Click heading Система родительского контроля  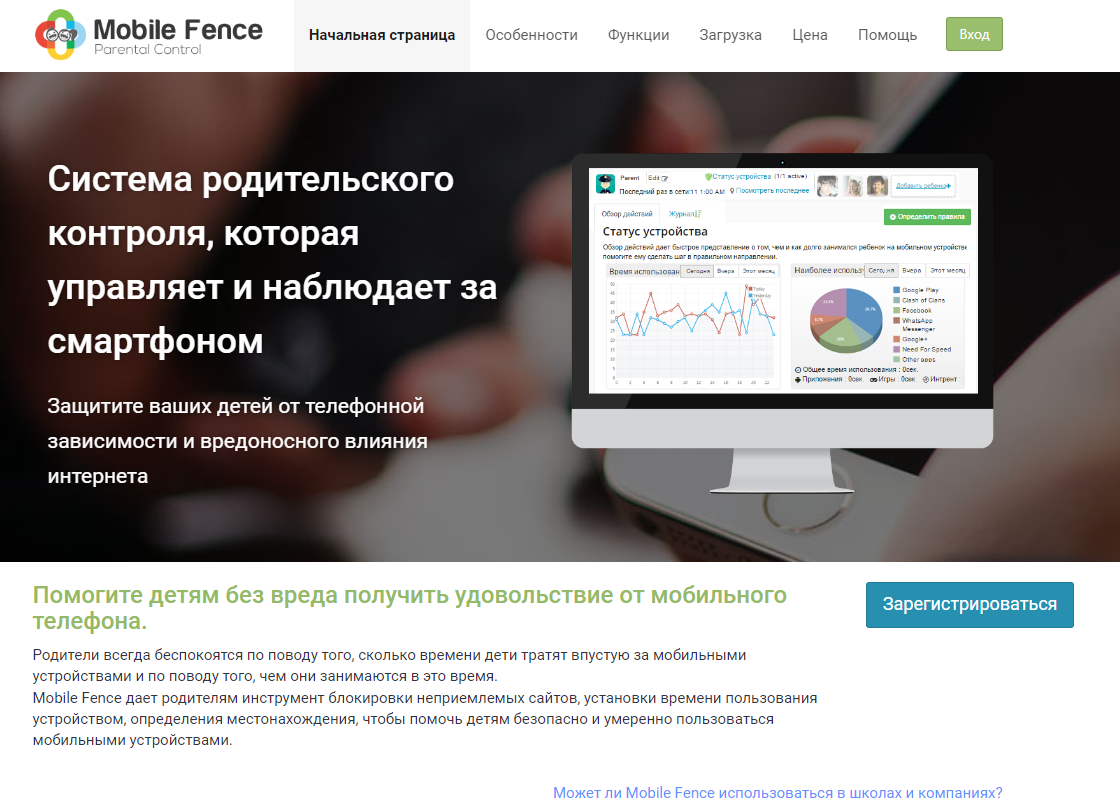272,260
